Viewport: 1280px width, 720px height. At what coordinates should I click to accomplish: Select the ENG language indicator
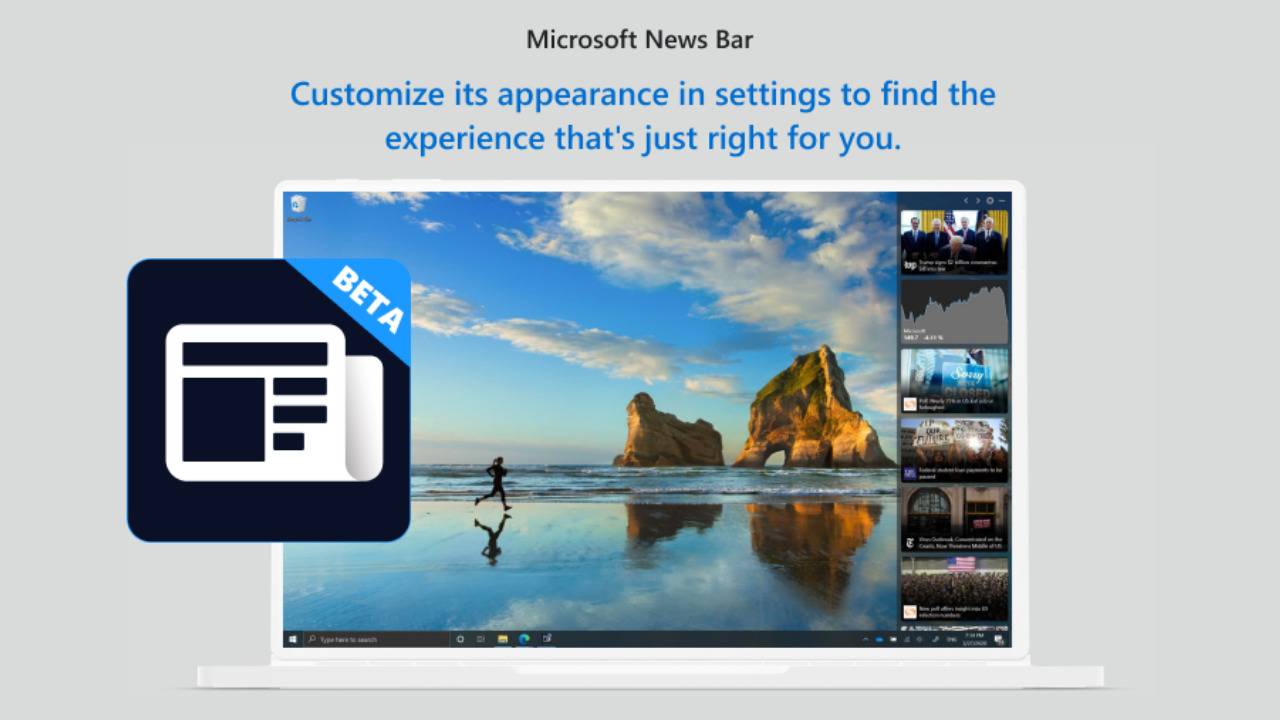tap(950, 637)
